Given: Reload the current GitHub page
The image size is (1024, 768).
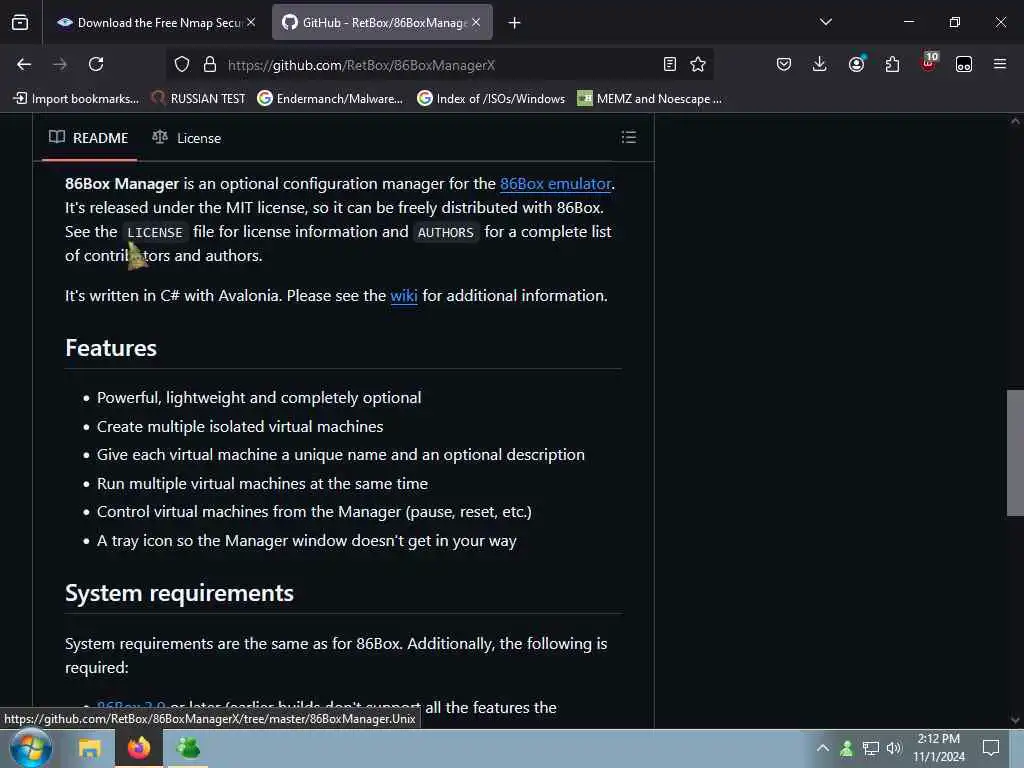Looking at the screenshot, I should click(x=96, y=64).
